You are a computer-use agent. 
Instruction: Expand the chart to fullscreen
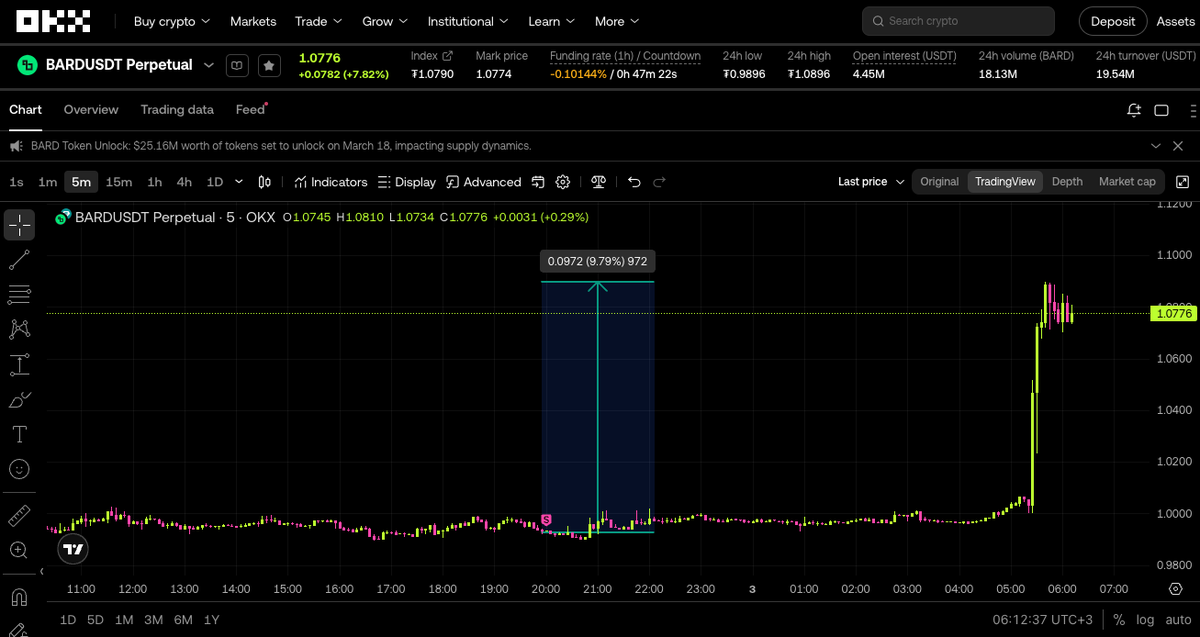pyautogui.click(x=1183, y=182)
